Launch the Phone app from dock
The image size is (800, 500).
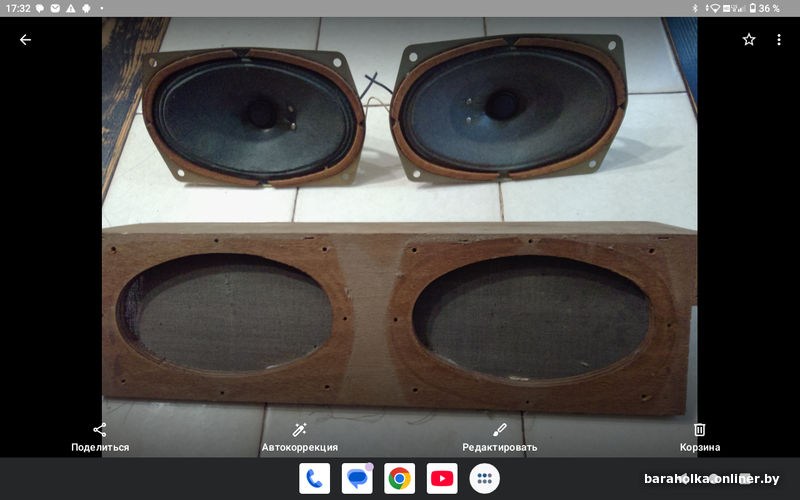coord(314,479)
